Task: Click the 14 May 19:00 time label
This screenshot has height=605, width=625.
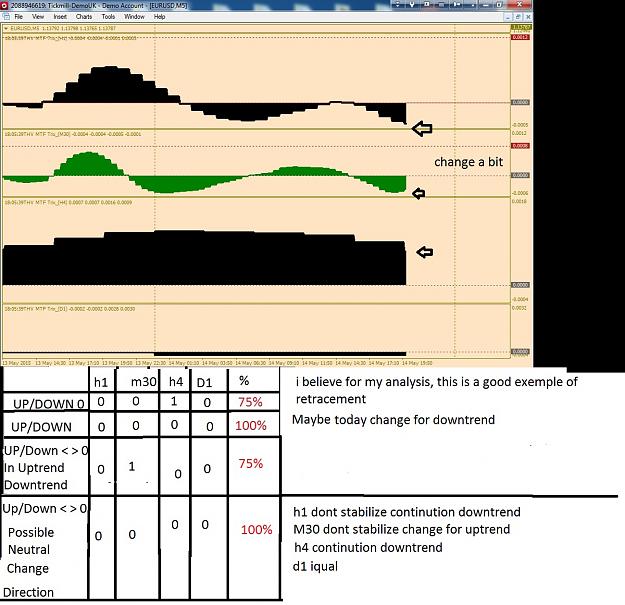Action: (417, 363)
